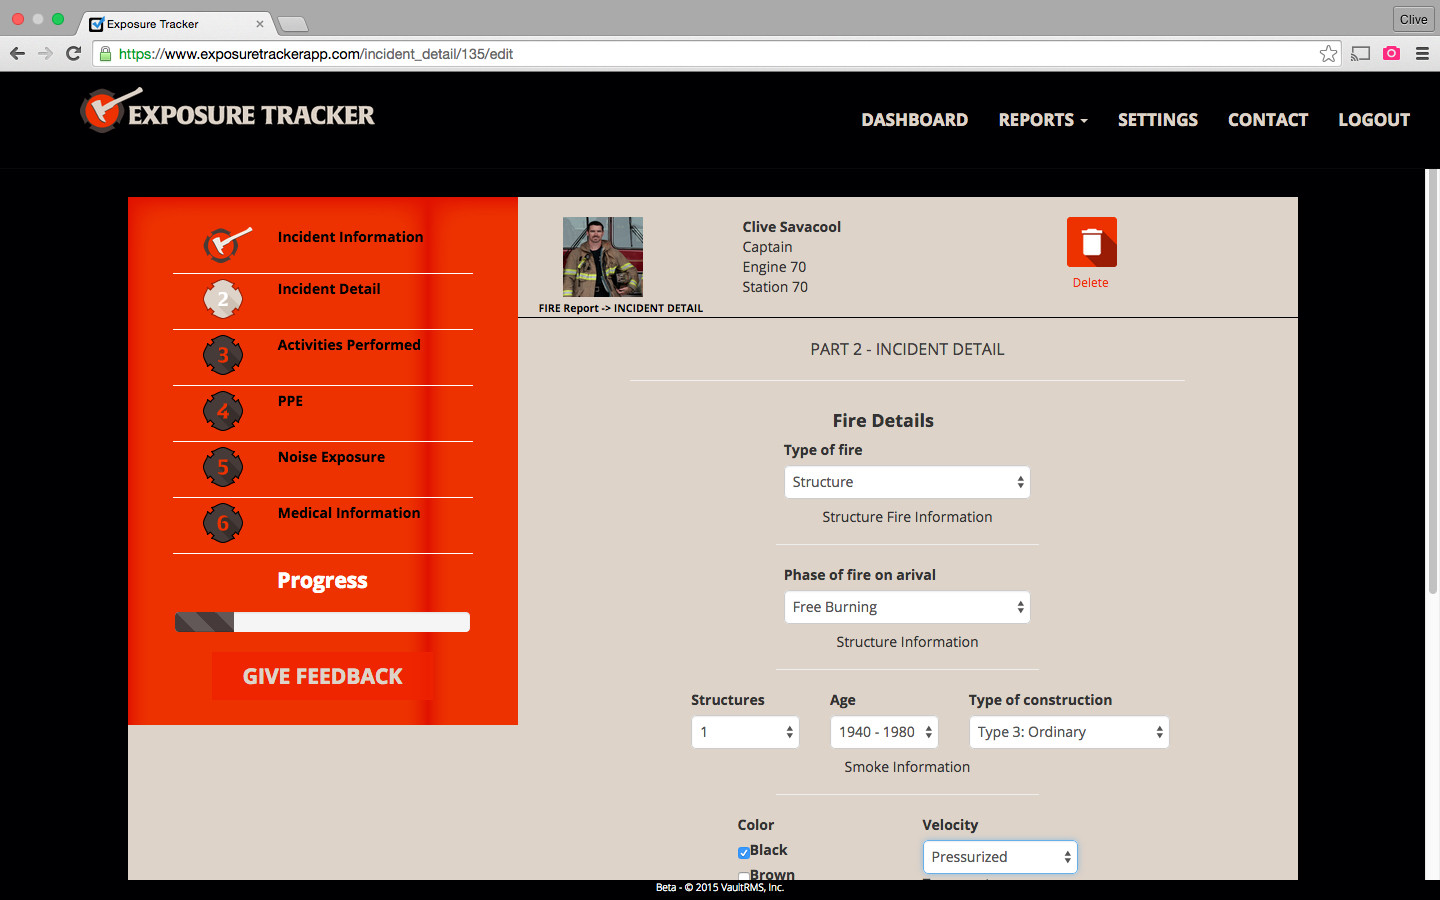Click the Beta 2015 VaultRMS footer text
The height and width of the screenshot is (900, 1440).
(x=720, y=887)
